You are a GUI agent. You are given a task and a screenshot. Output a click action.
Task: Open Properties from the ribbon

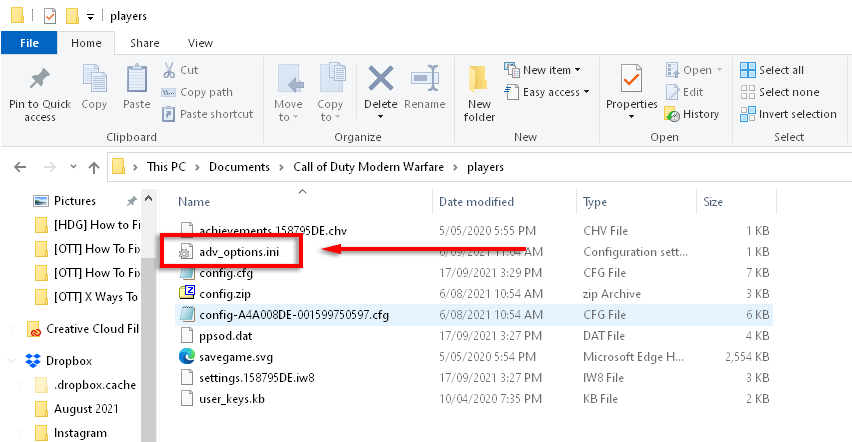coord(631,80)
